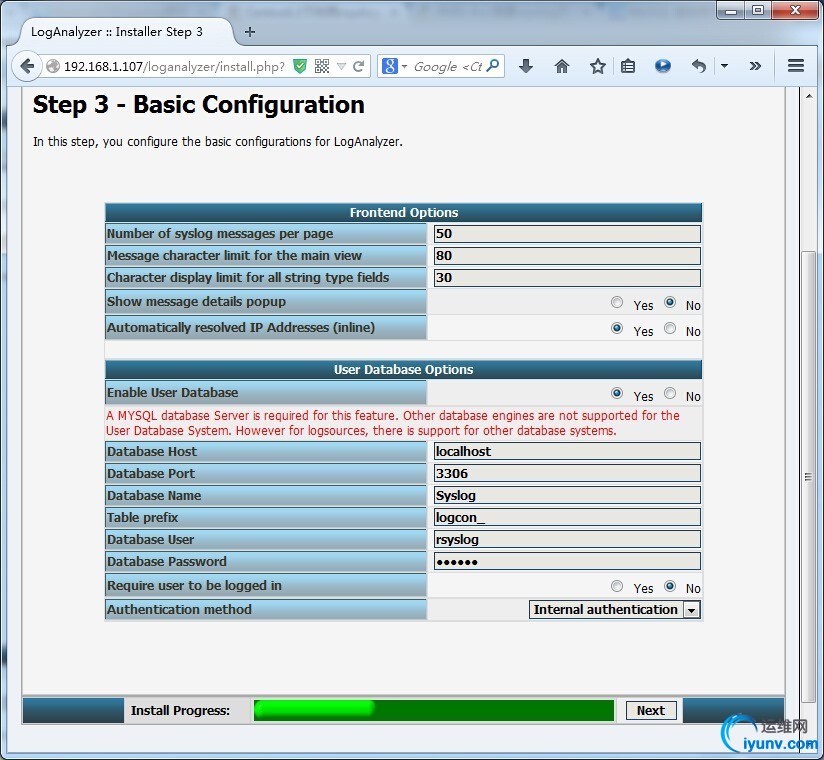Image resolution: width=824 pixels, height=760 pixels.
Task: Focus the syslog messages per page field
Action: pos(567,234)
